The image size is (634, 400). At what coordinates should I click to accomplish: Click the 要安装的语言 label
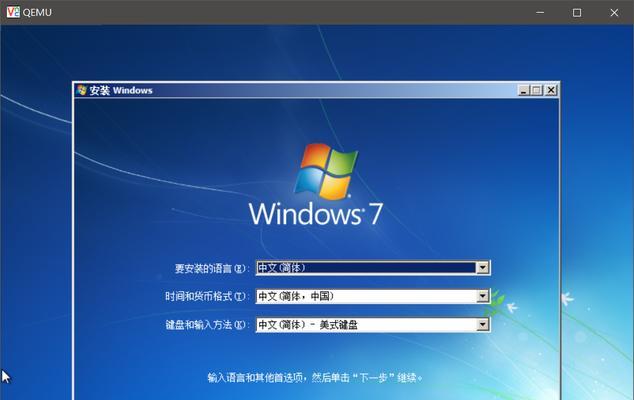coord(211,269)
